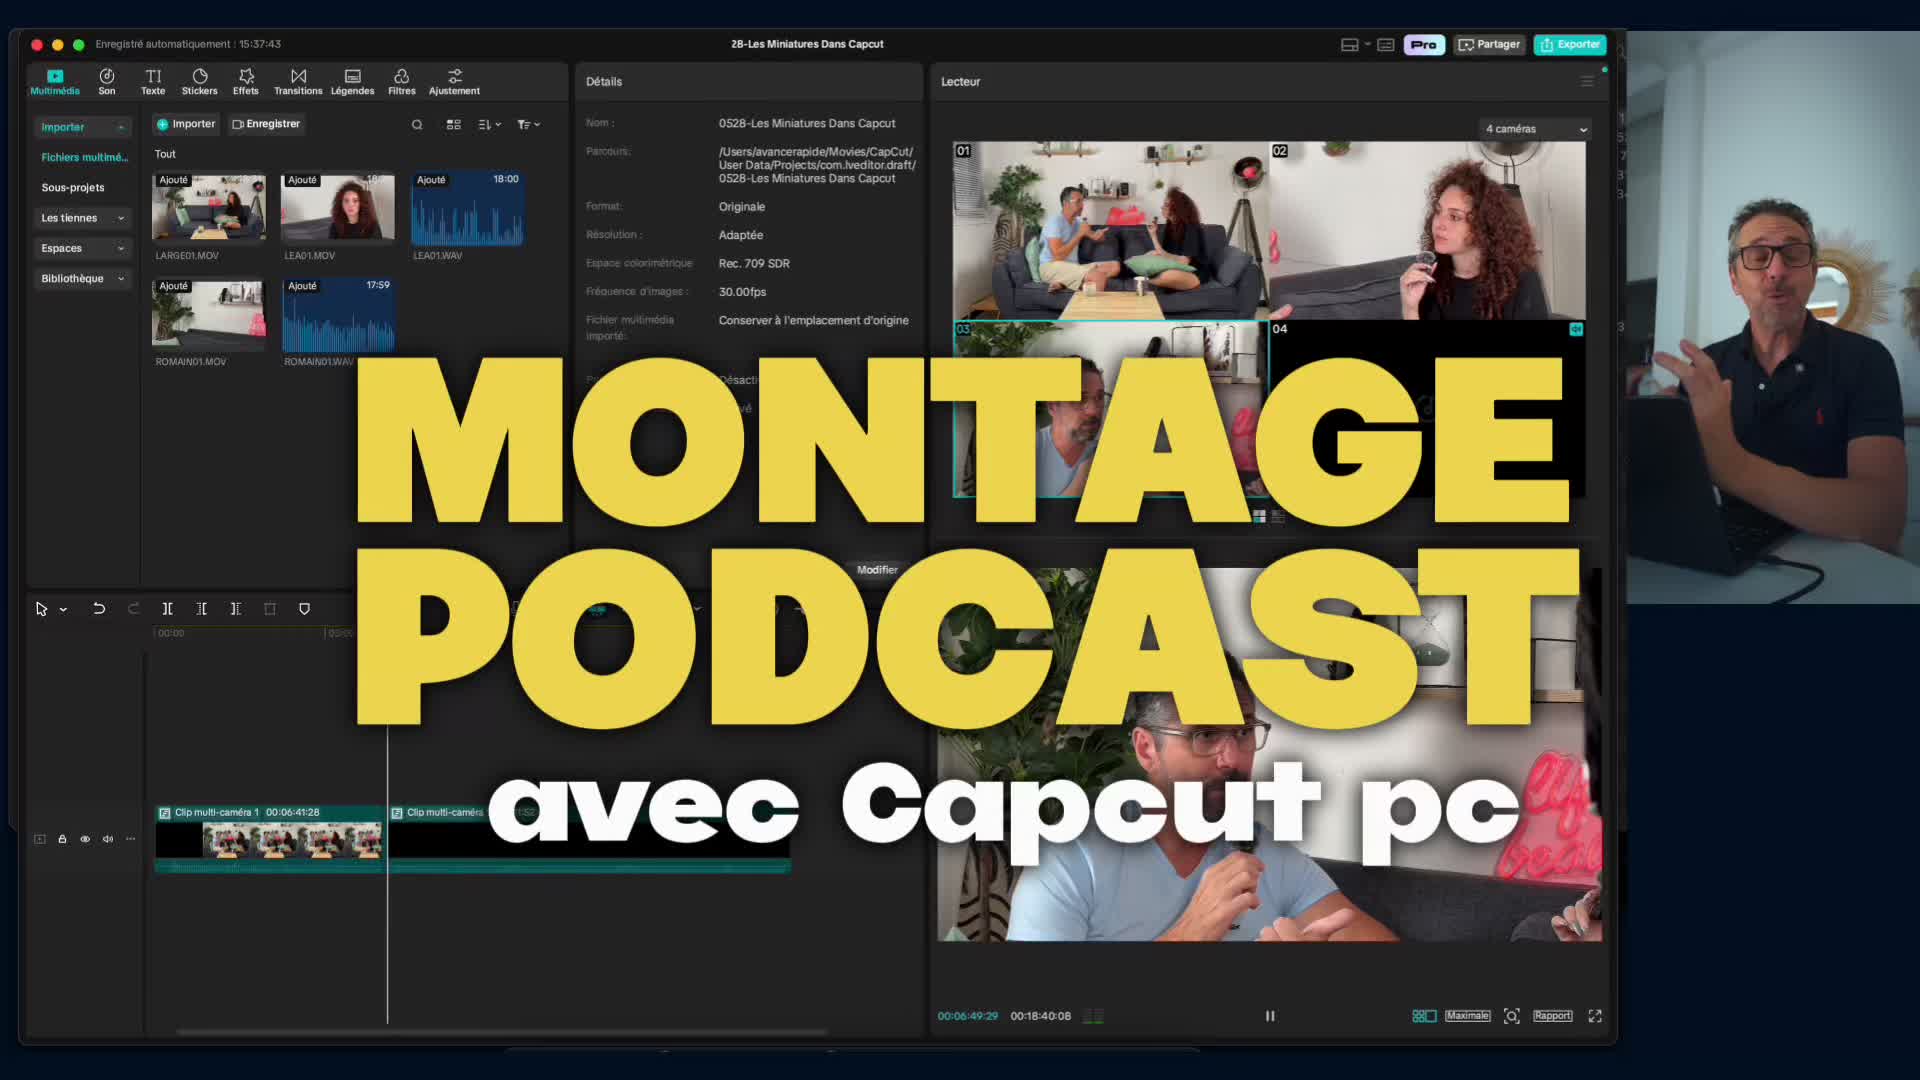Choose the selection pointer tool
The width and height of the screenshot is (1920, 1080).
click(41, 609)
